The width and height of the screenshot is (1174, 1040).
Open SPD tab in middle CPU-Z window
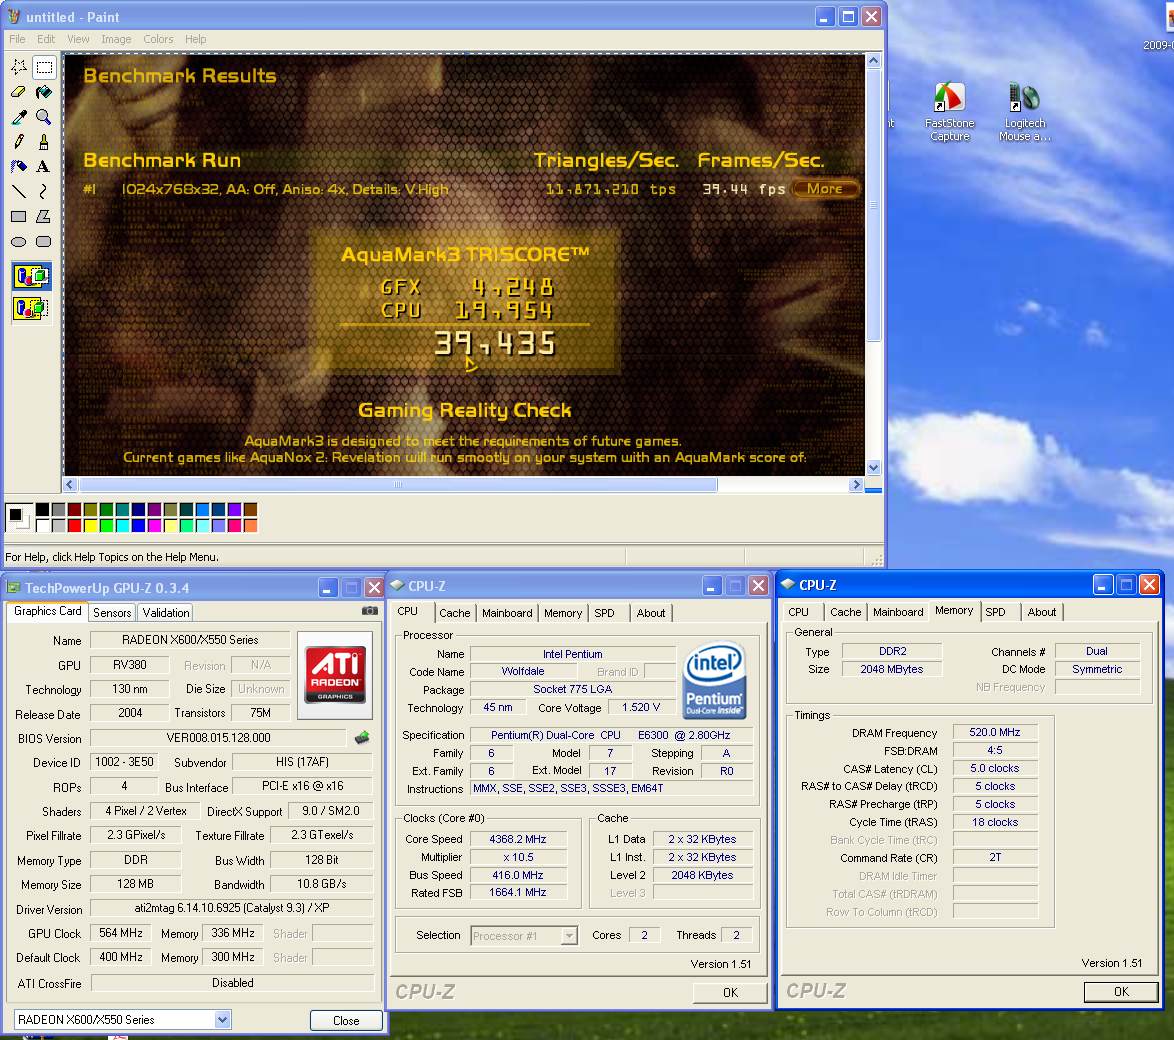point(604,612)
